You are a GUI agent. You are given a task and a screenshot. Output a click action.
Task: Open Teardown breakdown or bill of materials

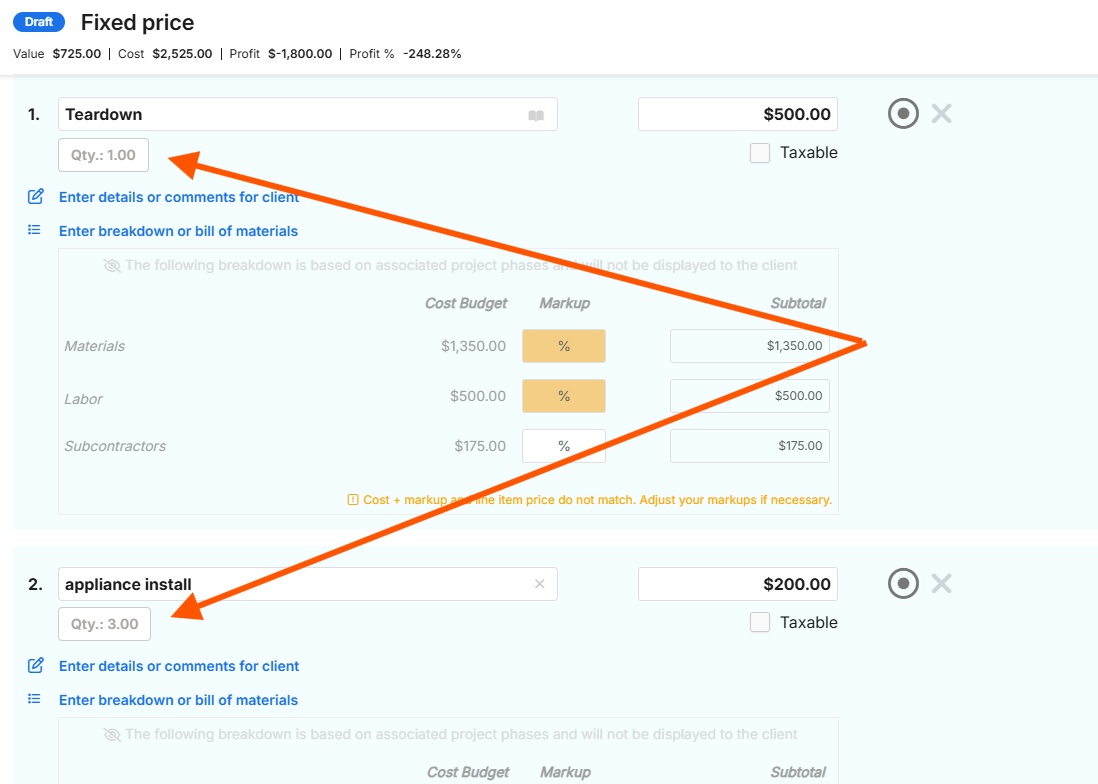[x=178, y=231]
